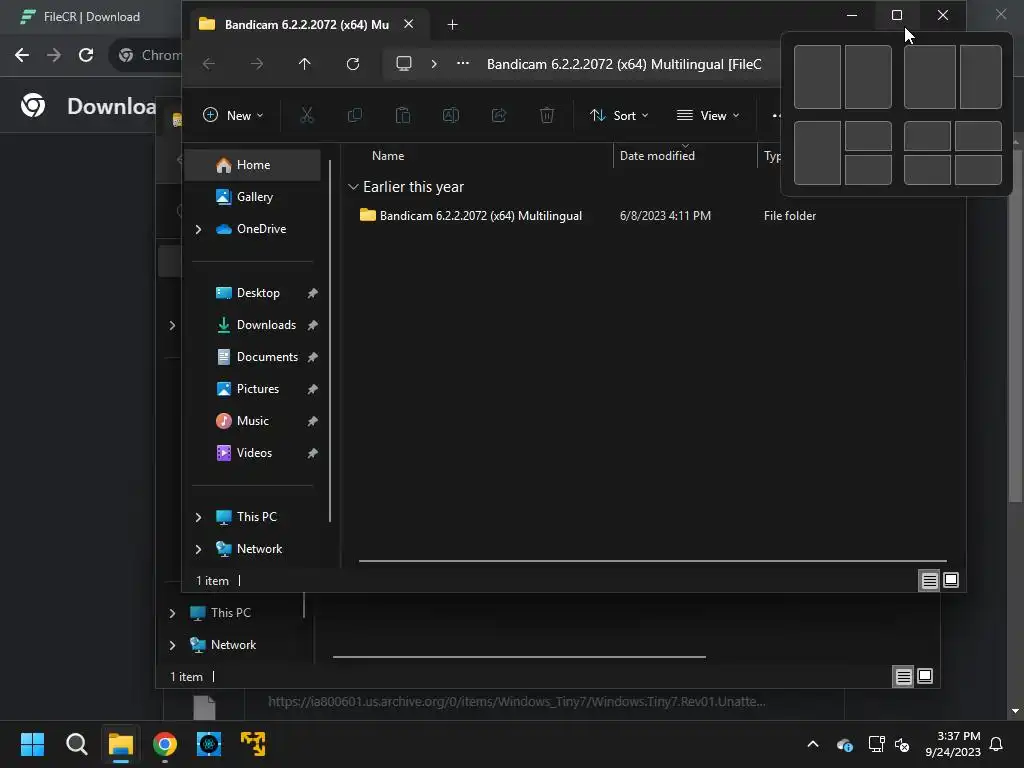Open Music quick access folder

coord(252,421)
